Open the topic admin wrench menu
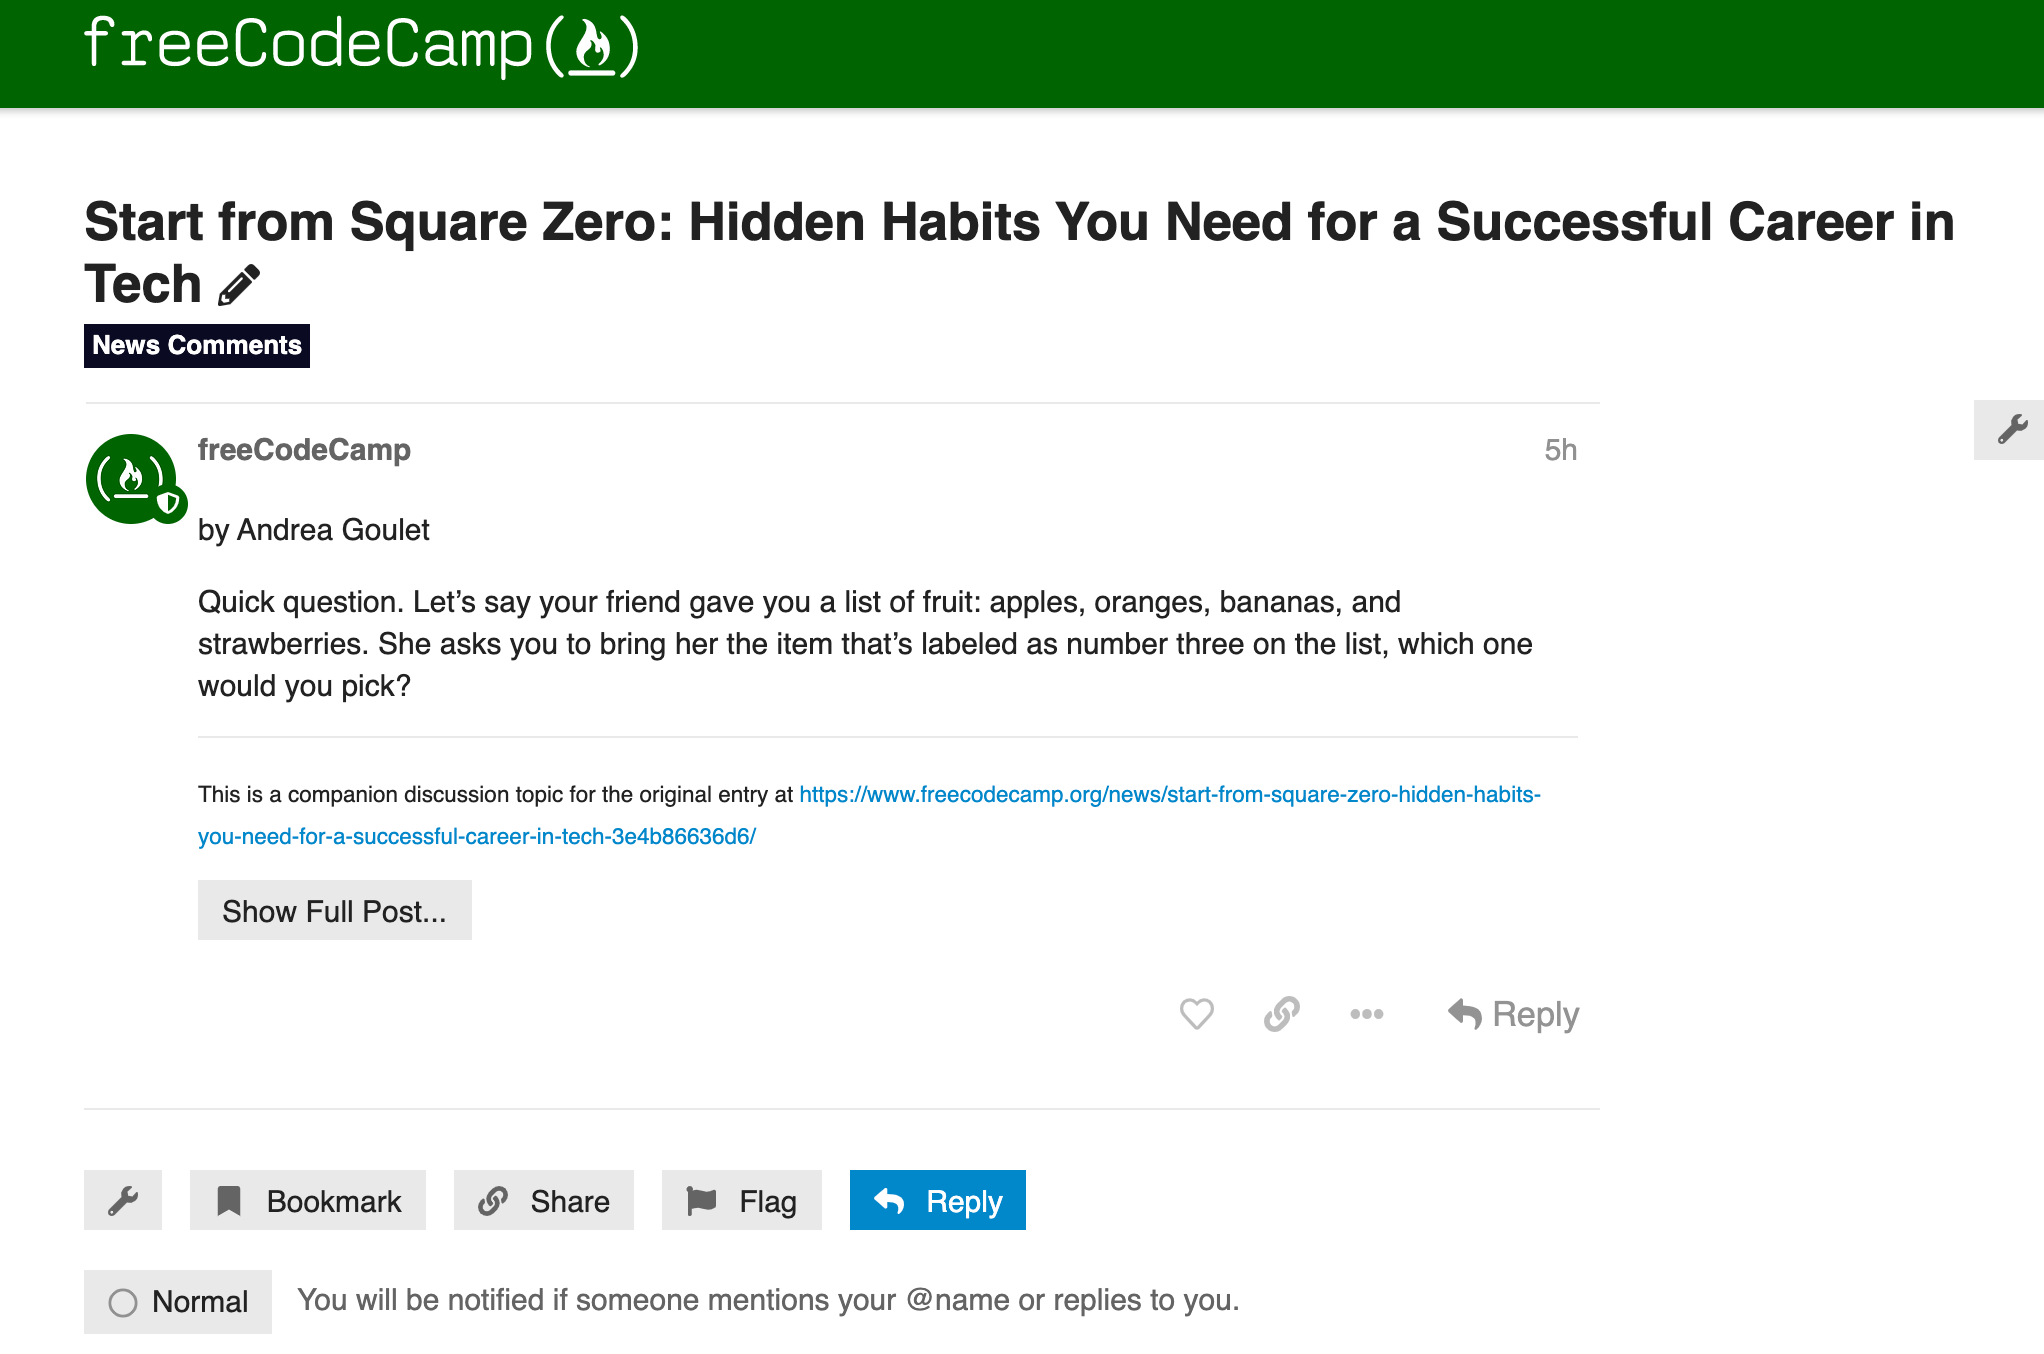The width and height of the screenshot is (2044, 1354). click(122, 1200)
